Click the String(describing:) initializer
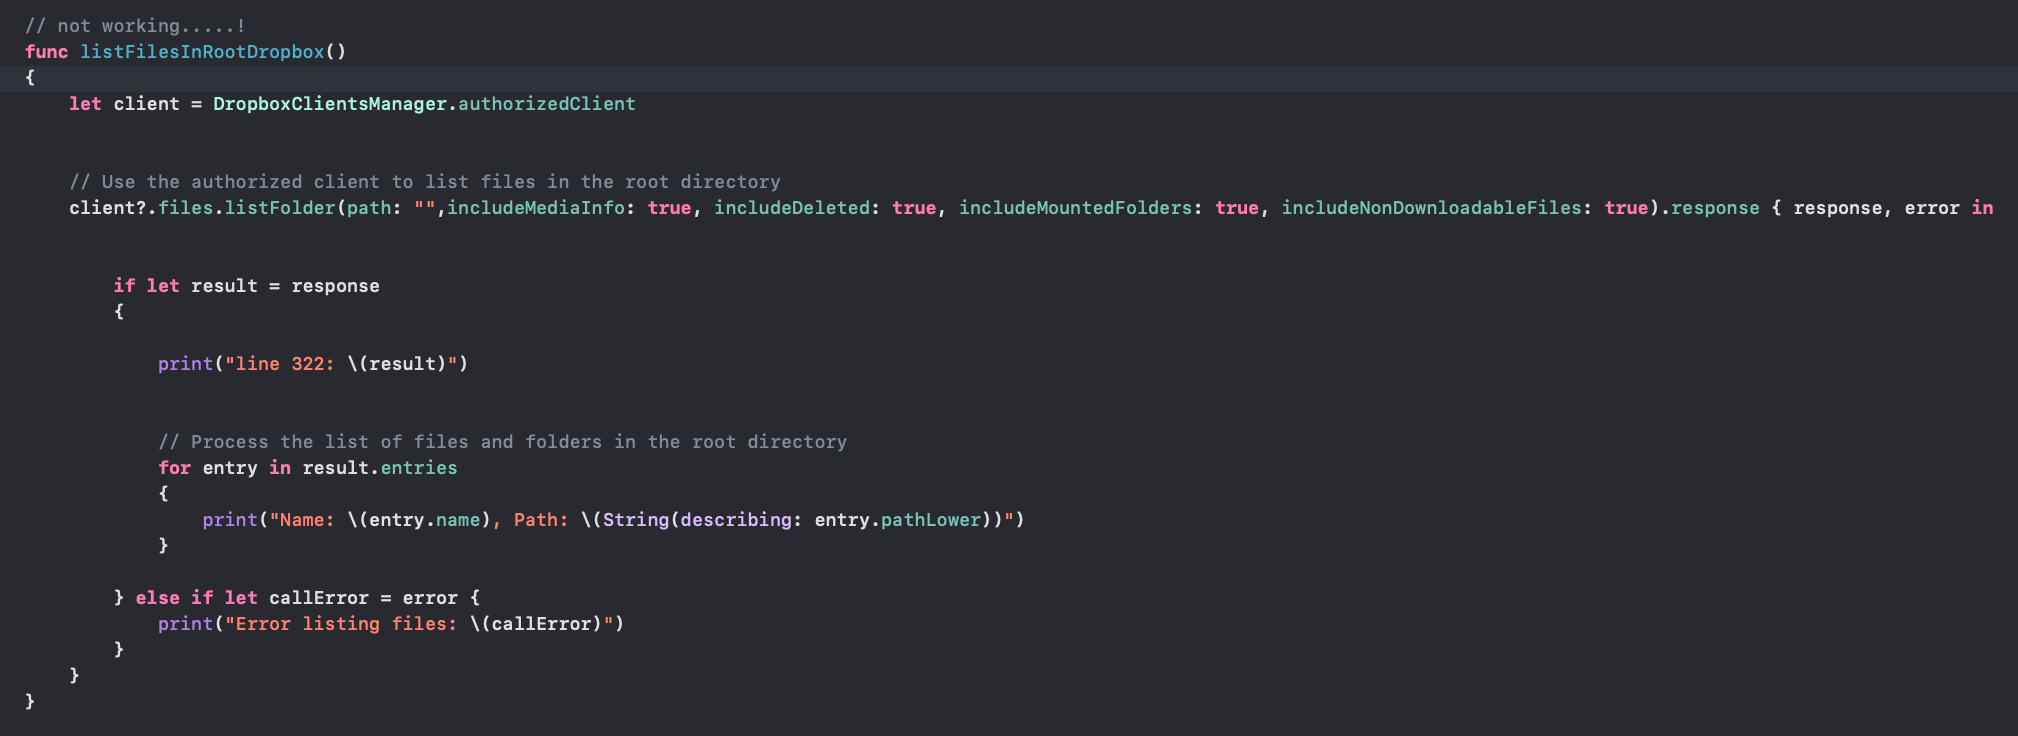Screen dimensions: 2018x736 635,520
